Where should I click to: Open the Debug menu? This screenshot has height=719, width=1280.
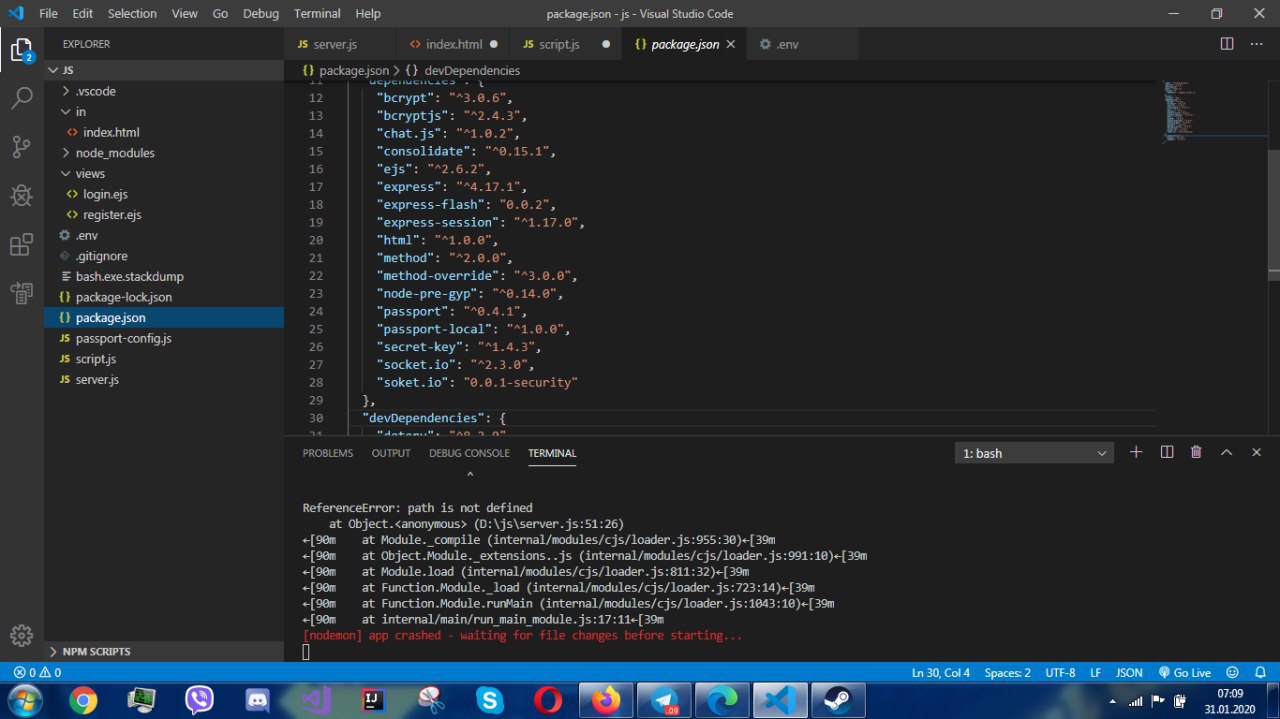(x=261, y=14)
